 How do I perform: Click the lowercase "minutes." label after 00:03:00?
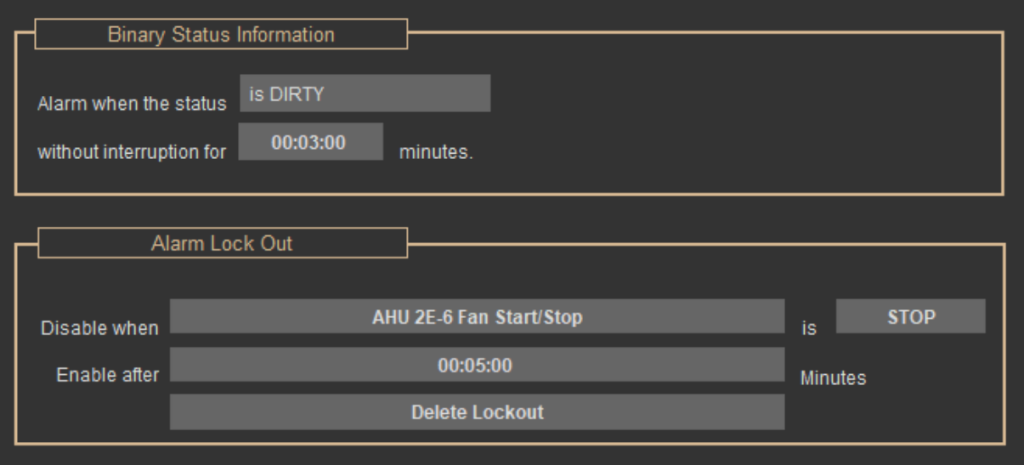point(436,153)
